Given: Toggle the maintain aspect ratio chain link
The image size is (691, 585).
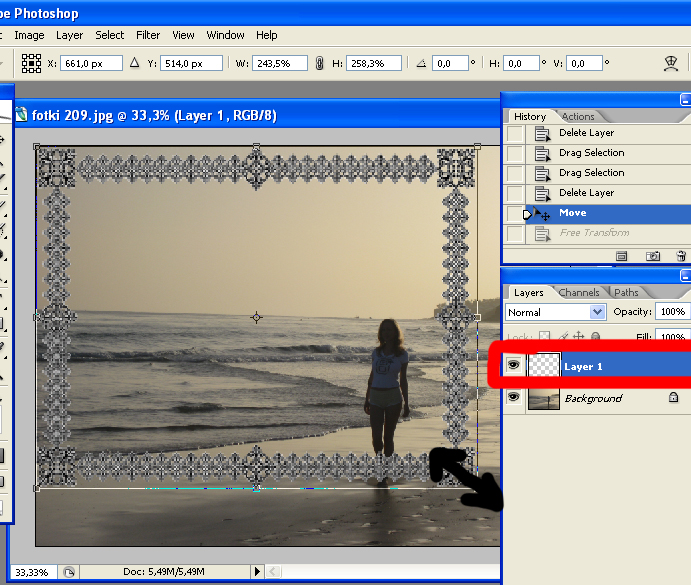Looking at the screenshot, I should click(x=319, y=63).
